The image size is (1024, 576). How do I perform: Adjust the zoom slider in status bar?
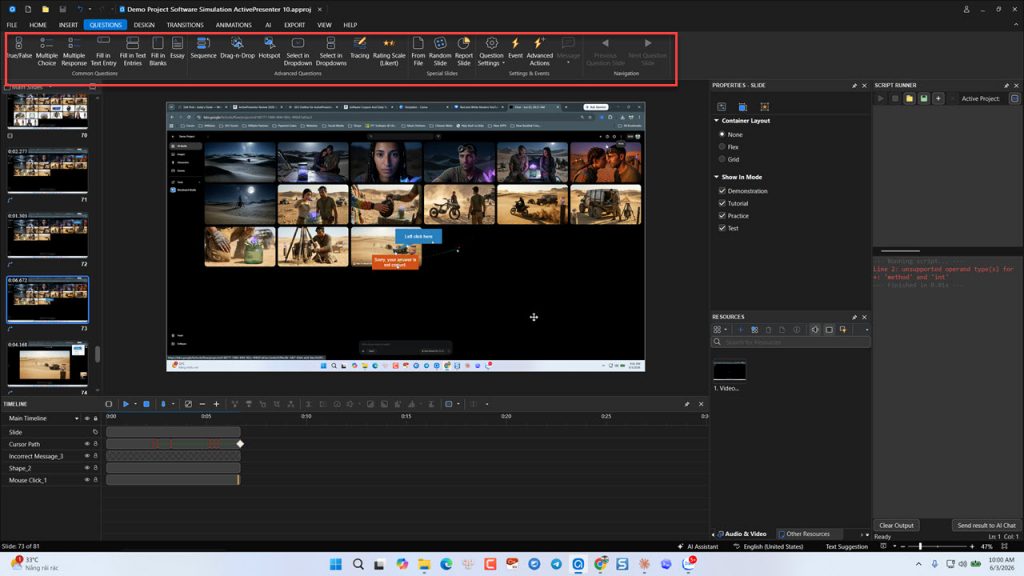pos(920,547)
